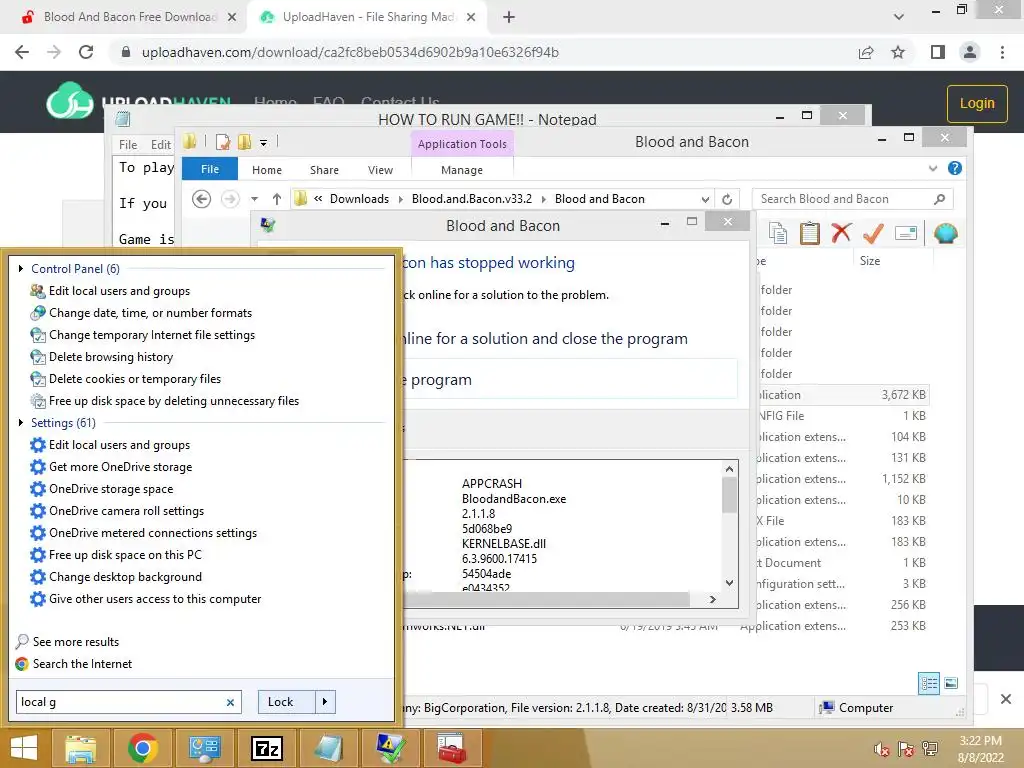Open the red toolbox icon on taskbar

pos(452,748)
